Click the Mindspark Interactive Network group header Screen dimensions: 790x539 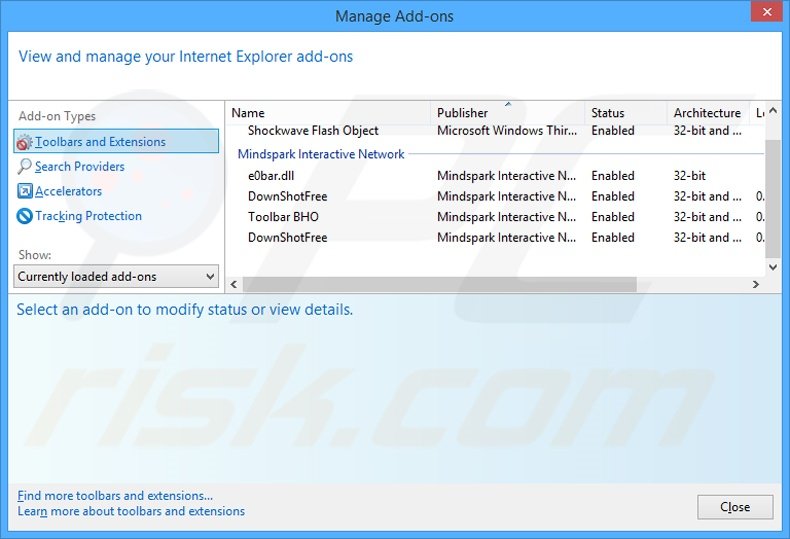click(321, 154)
